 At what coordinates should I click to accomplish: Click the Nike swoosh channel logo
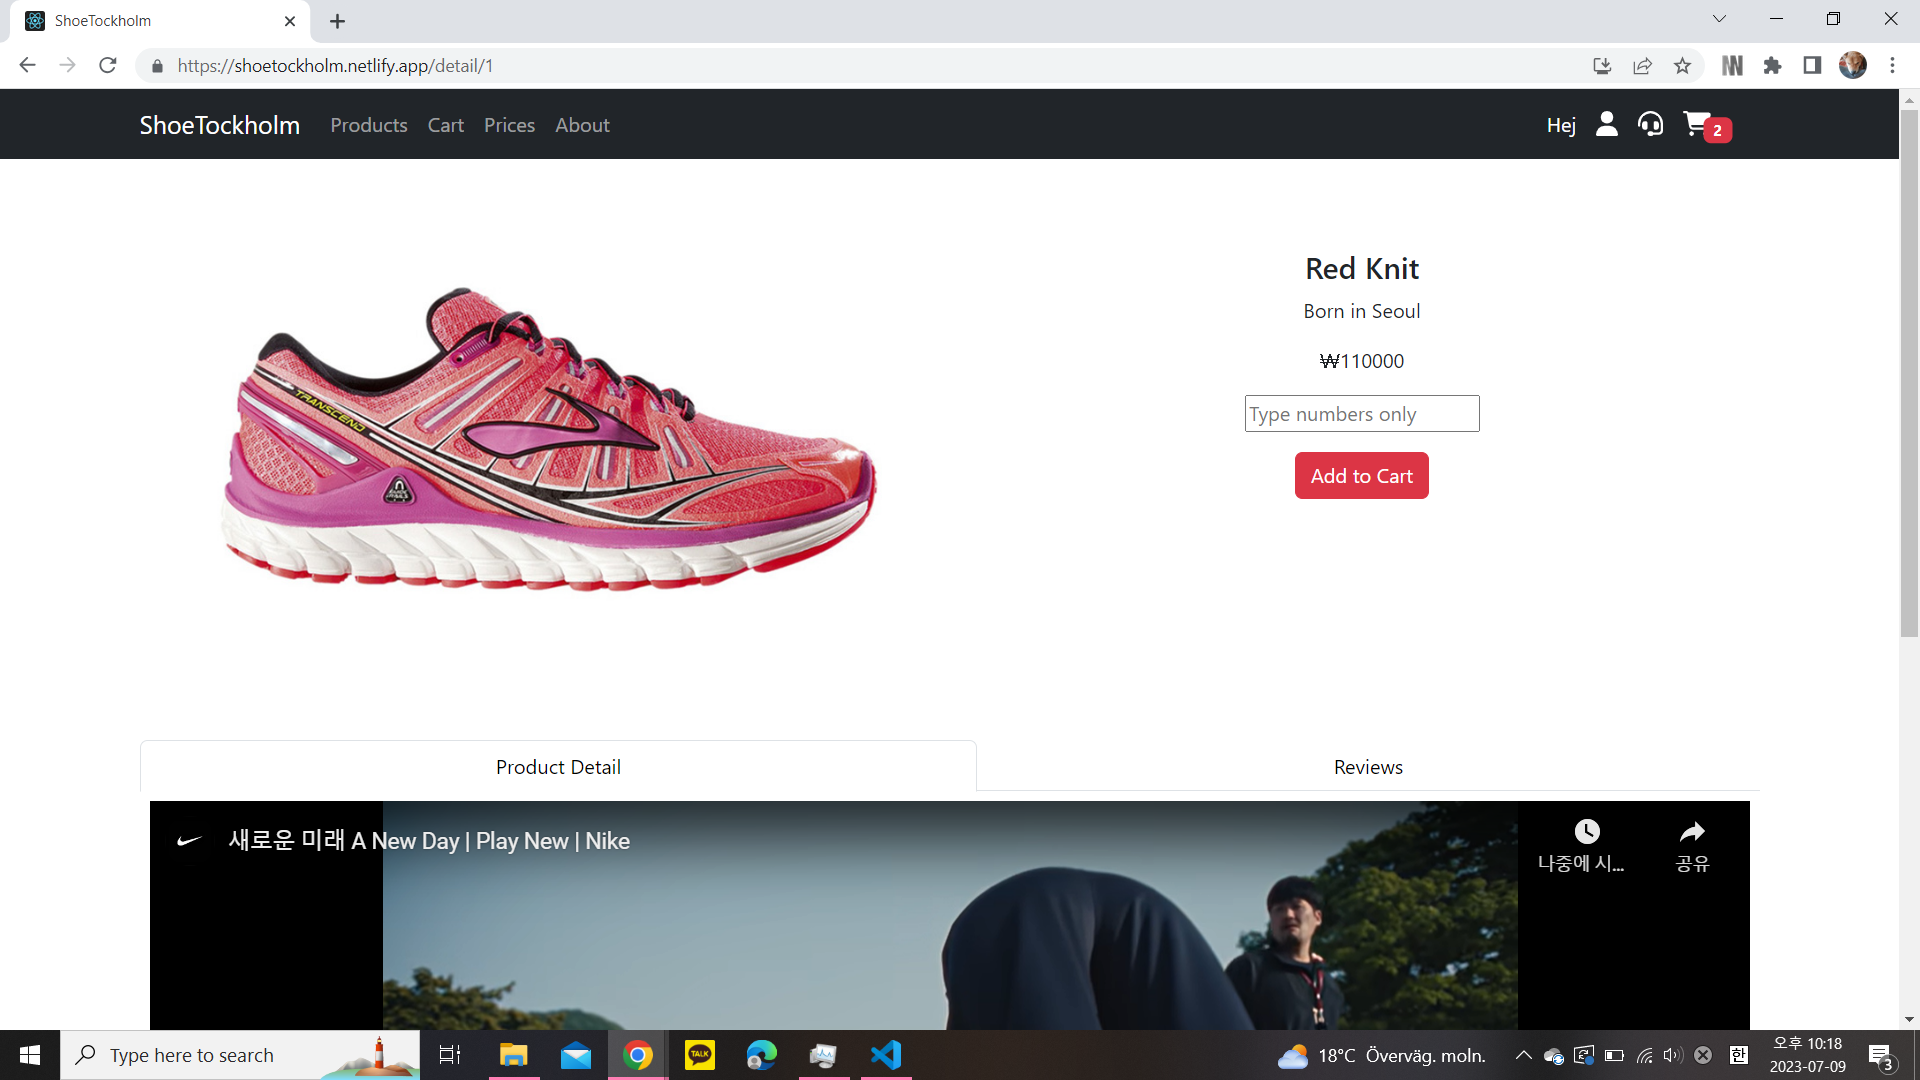click(x=190, y=841)
